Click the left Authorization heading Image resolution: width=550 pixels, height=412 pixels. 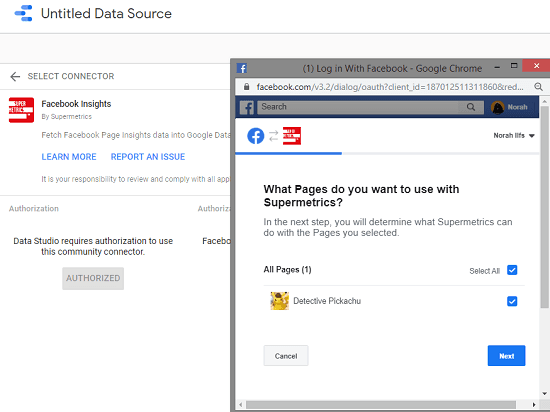[34, 209]
